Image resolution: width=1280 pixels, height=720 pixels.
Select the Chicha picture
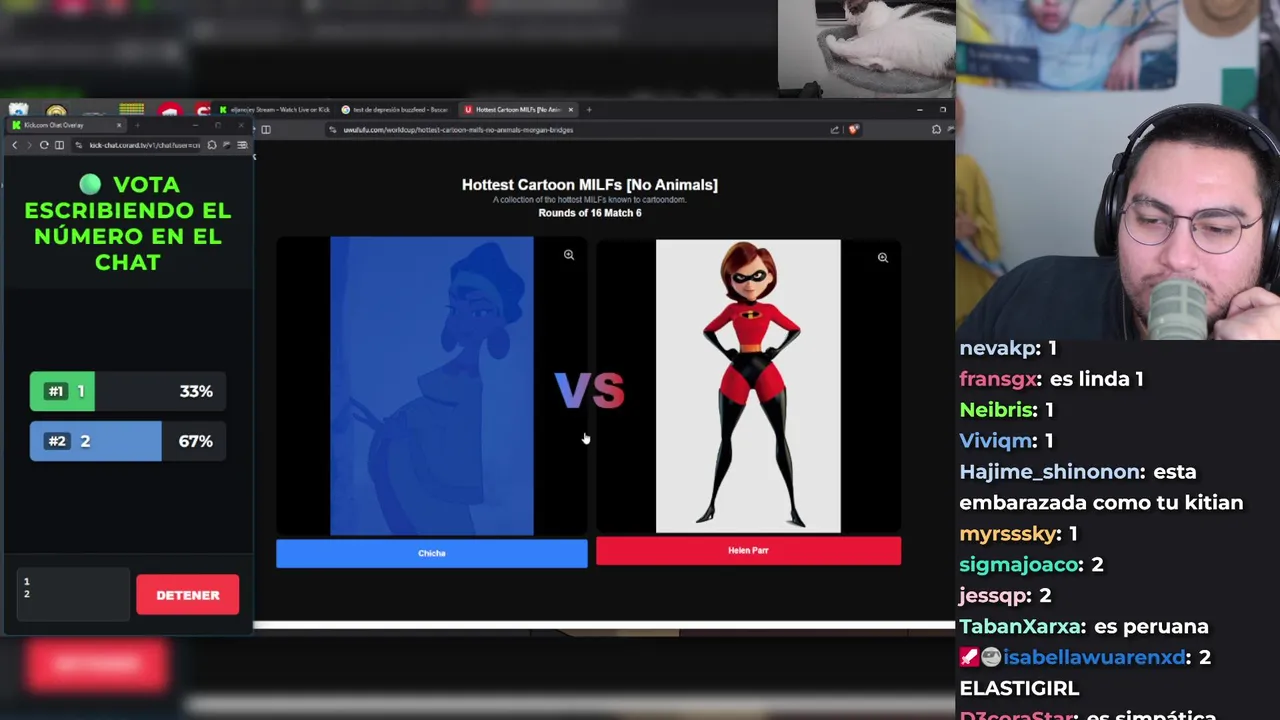point(432,386)
